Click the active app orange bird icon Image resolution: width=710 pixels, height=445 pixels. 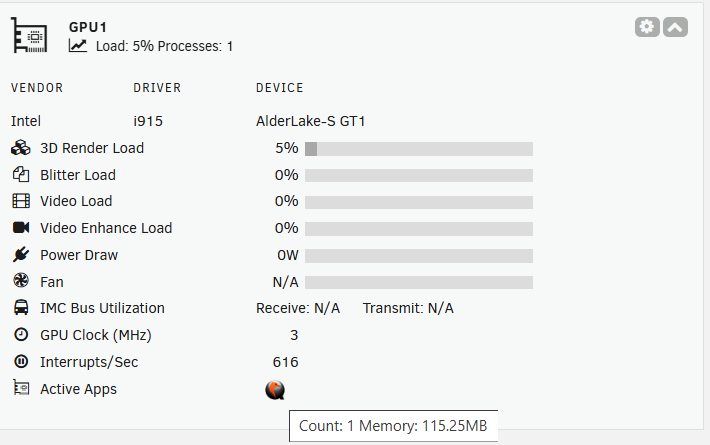click(275, 390)
